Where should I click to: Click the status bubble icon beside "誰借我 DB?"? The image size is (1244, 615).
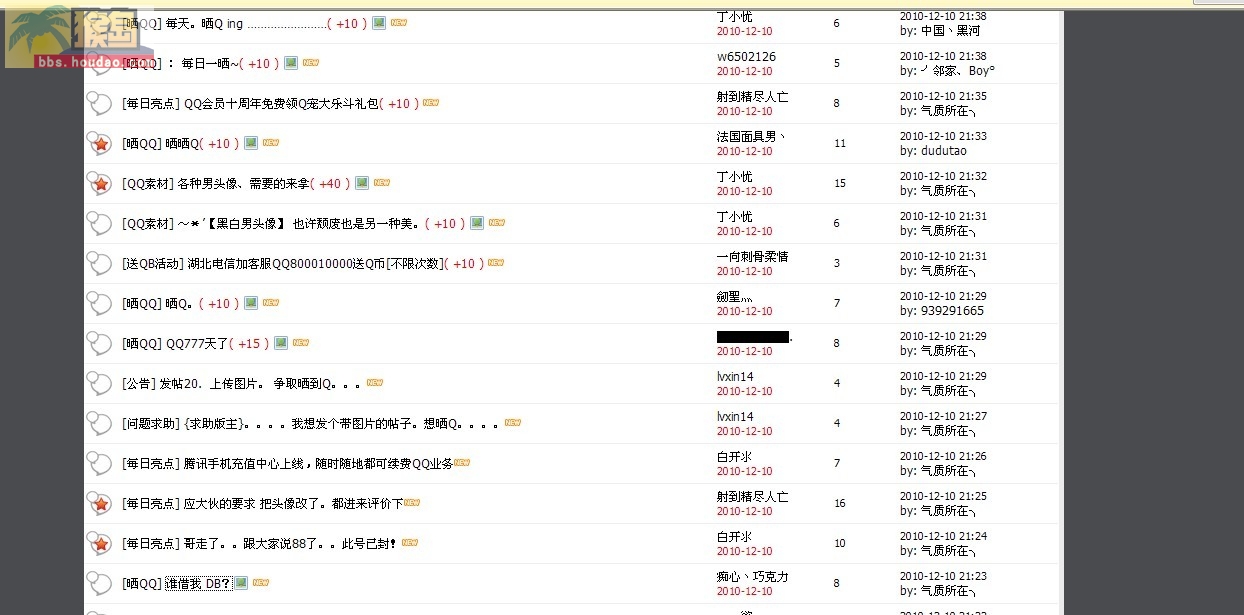pos(99,583)
